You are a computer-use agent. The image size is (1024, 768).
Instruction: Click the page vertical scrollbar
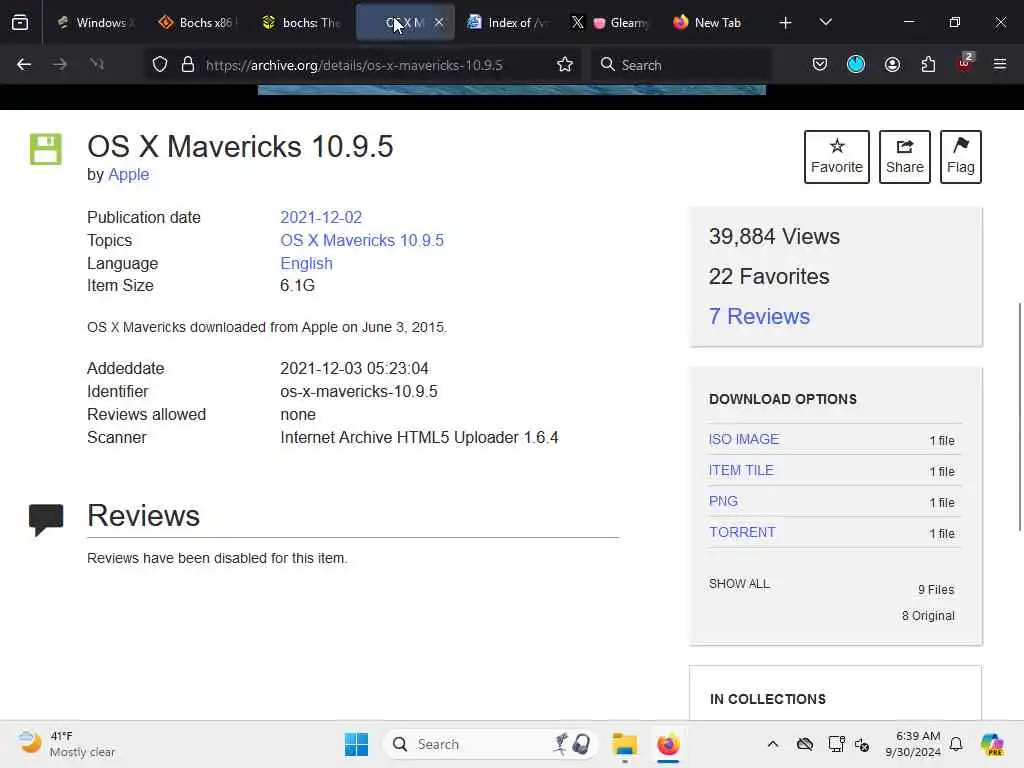click(1019, 416)
